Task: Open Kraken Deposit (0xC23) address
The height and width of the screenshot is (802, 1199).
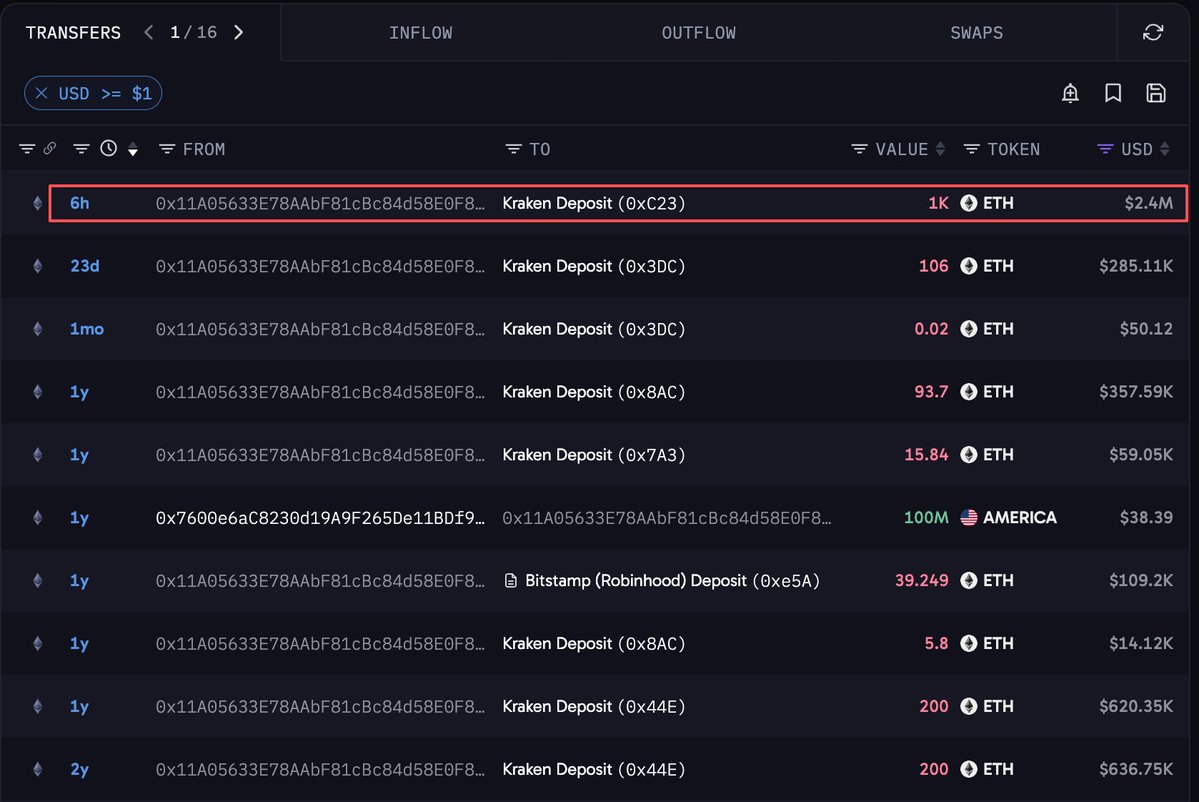Action: point(593,203)
